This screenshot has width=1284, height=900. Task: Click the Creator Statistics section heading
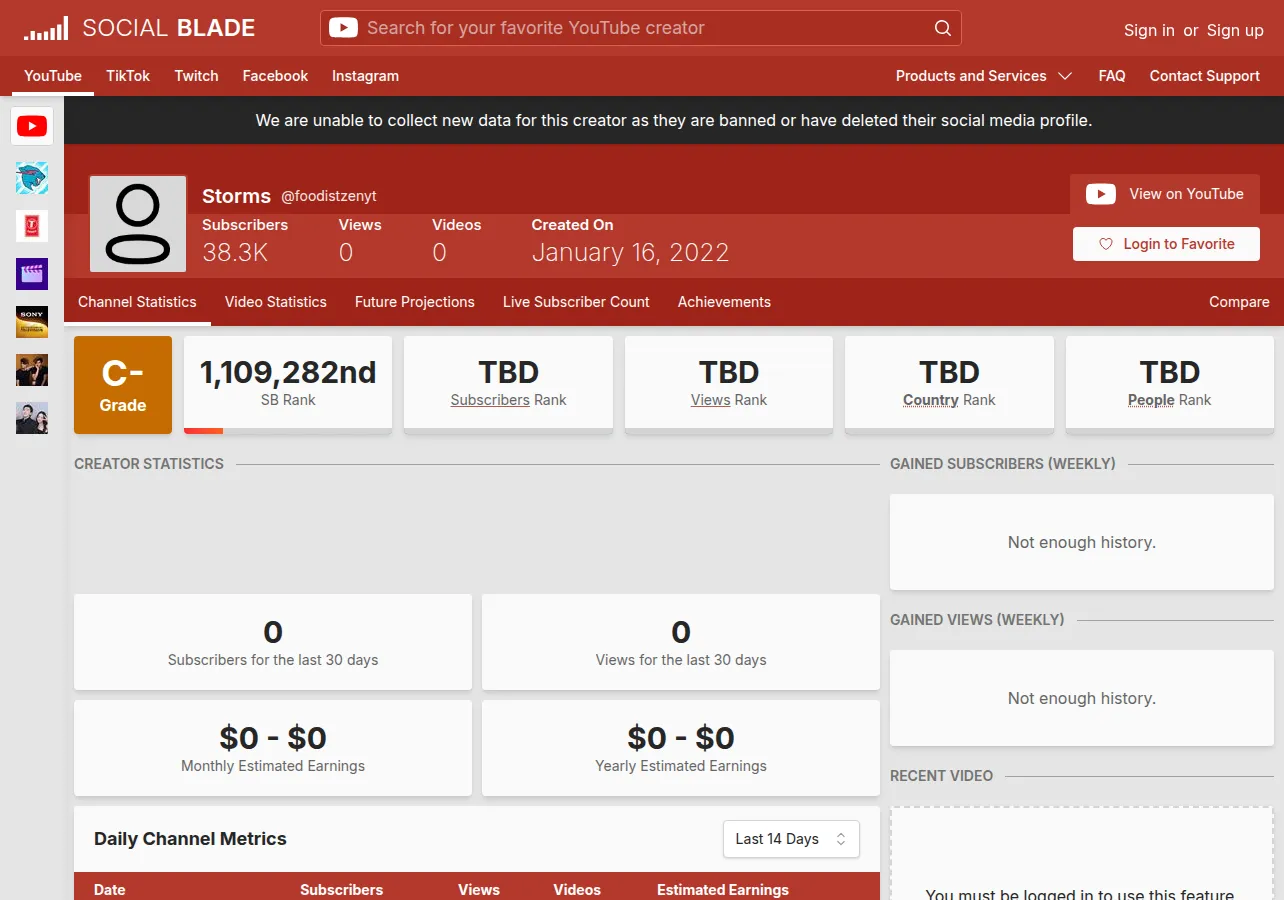click(x=149, y=464)
